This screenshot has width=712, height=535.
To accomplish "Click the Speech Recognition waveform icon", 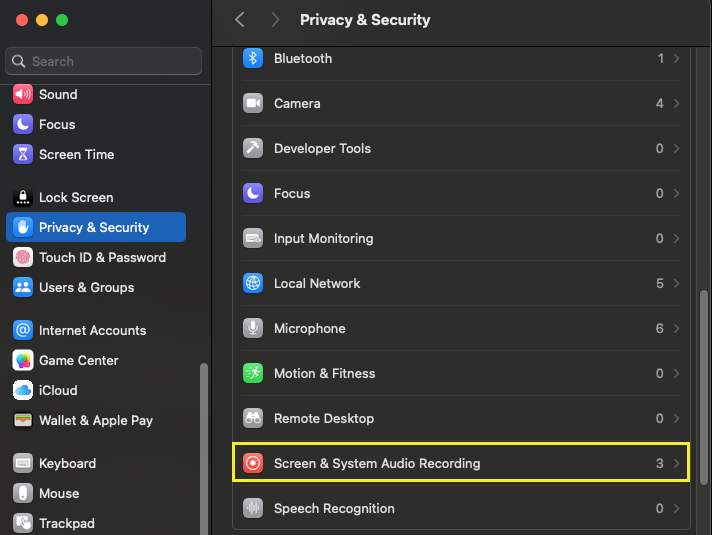I will (x=253, y=509).
